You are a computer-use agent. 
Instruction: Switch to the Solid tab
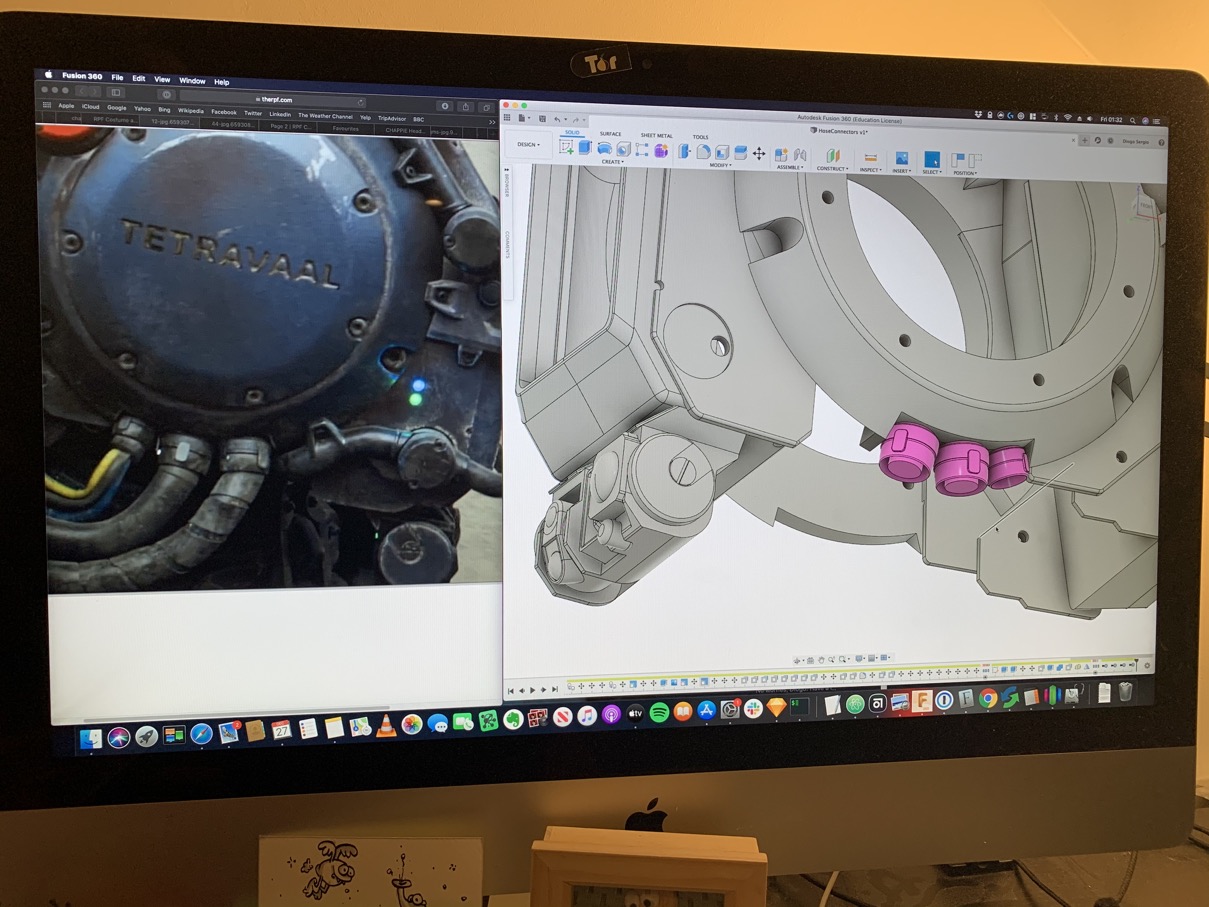572,132
